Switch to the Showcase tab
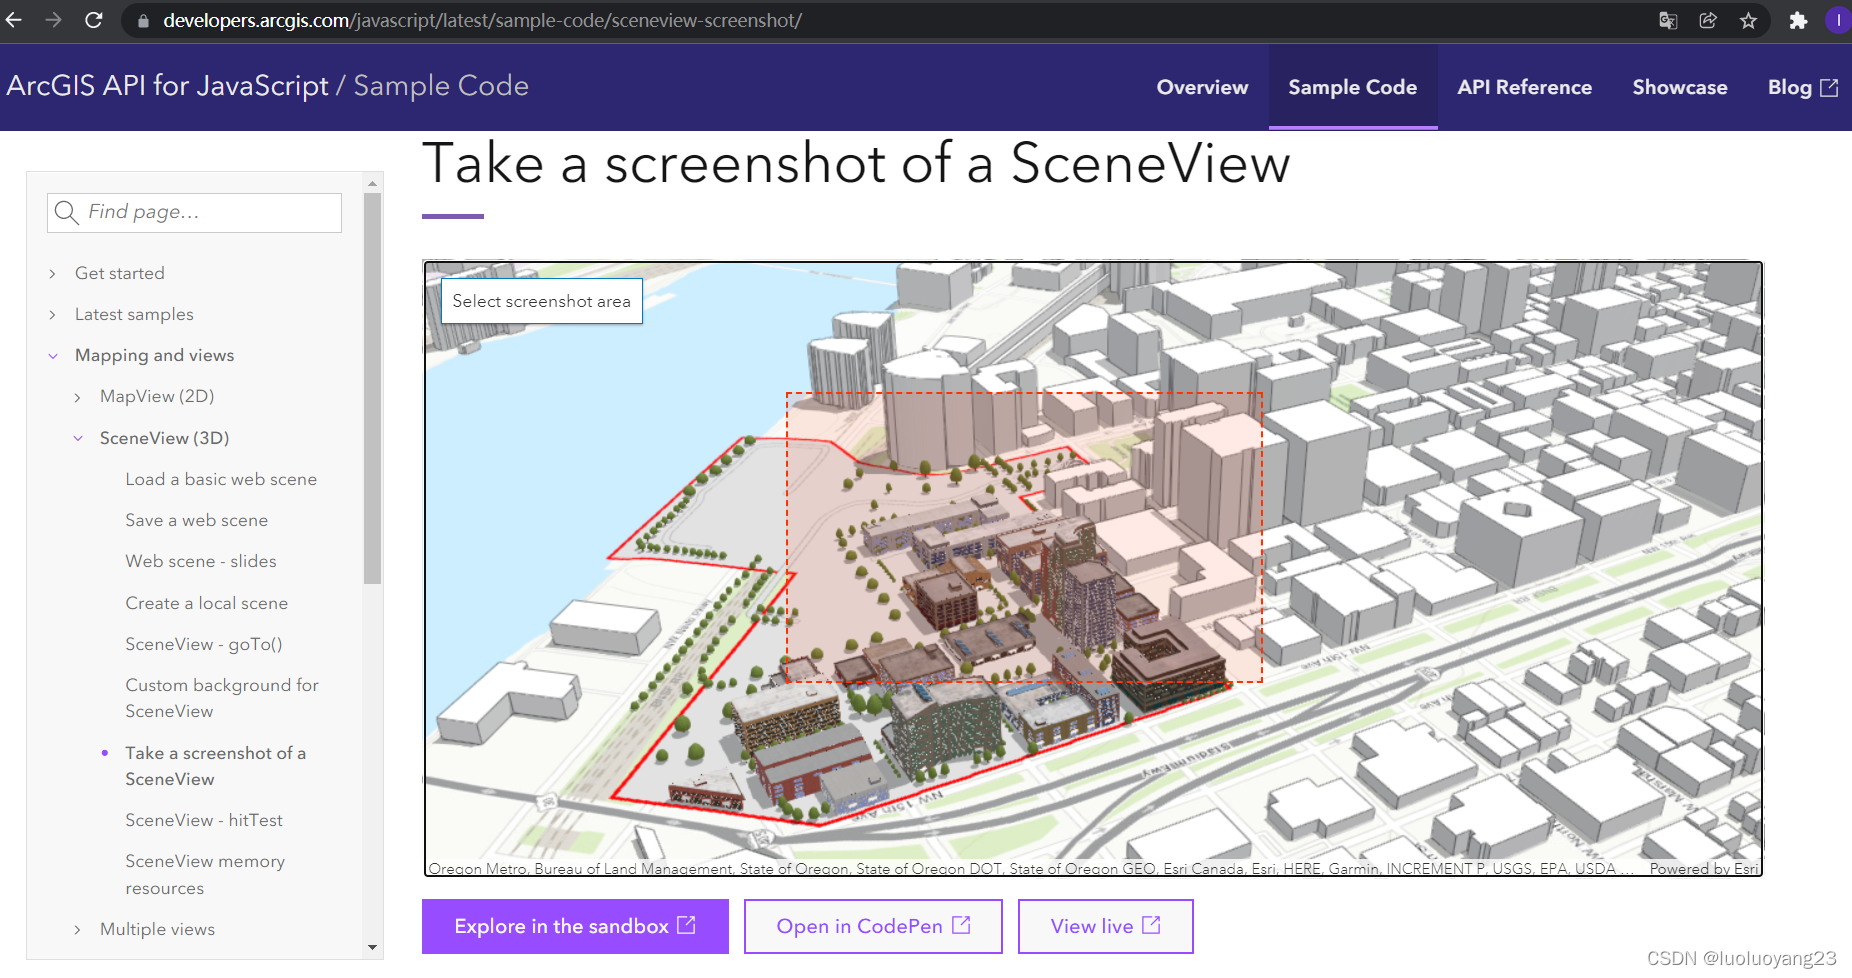The height and width of the screenshot is (978, 1852). pyautogui.click(x=1680, y=88)
